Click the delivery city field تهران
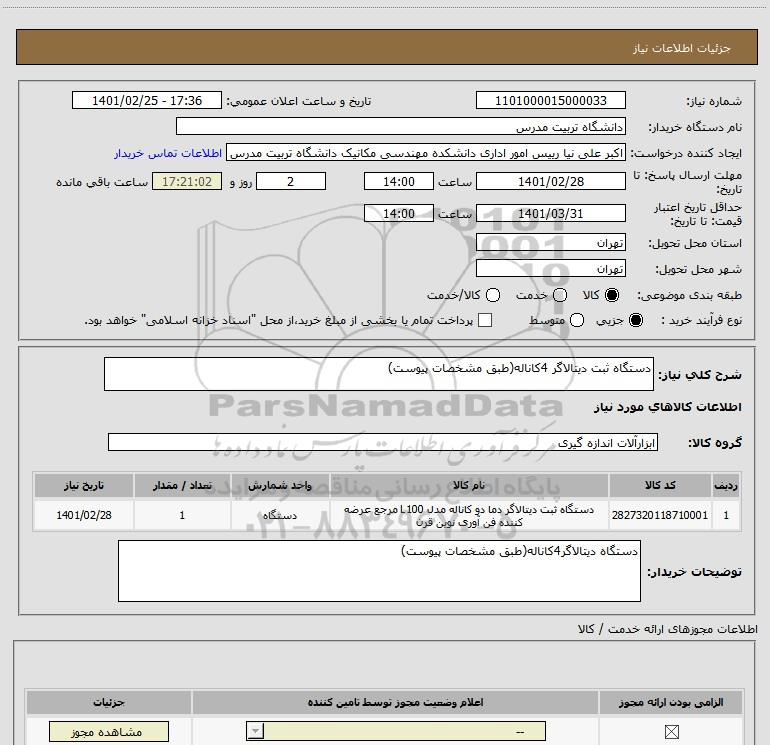The width and height of the screenshot is (770, 745). pos(550,269)
